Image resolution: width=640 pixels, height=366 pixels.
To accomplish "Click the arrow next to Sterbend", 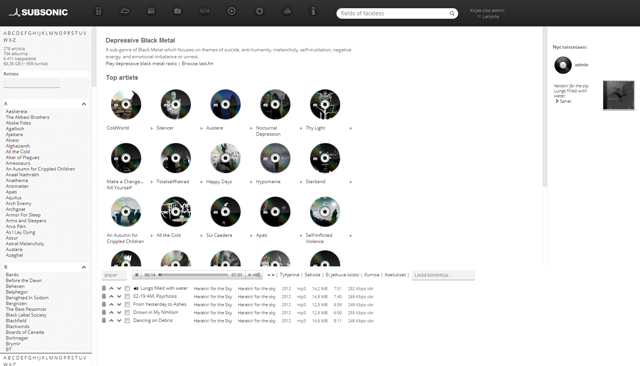I will [x=351, y=182].
